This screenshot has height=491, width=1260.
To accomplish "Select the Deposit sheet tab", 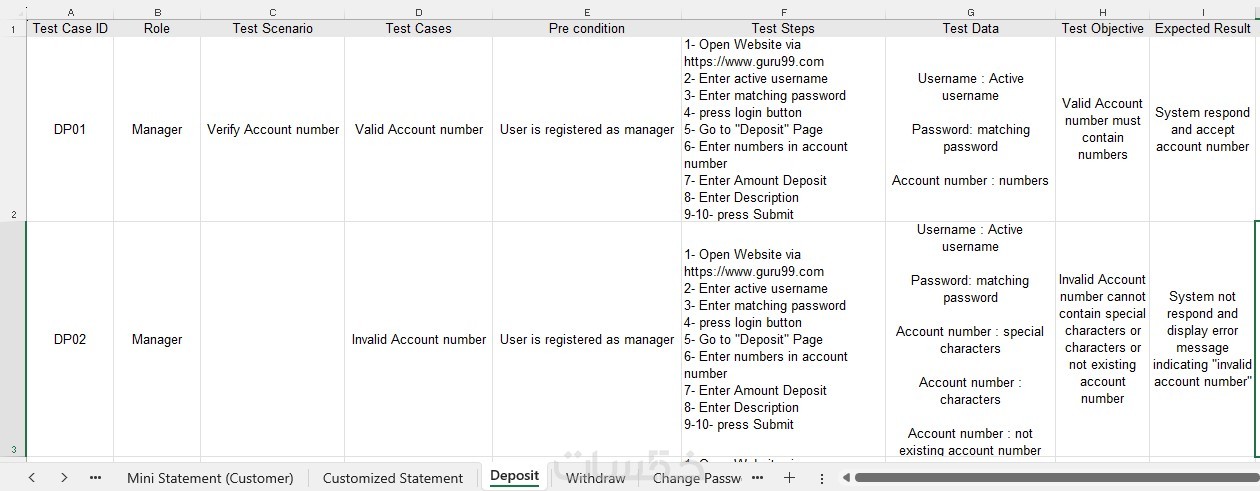I will [515, 477].
